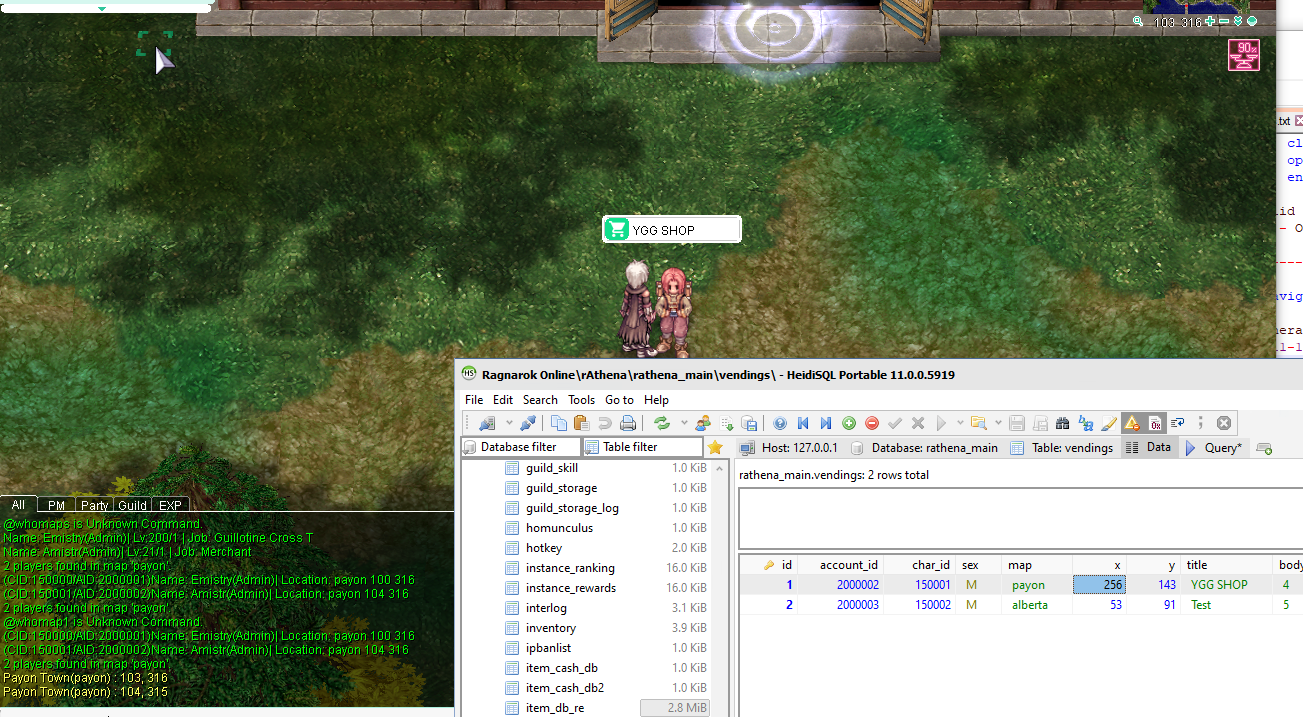1303x717 pixels.
Task: Open the Go to menu in HeidiSQL
Action: pos(619,400)
